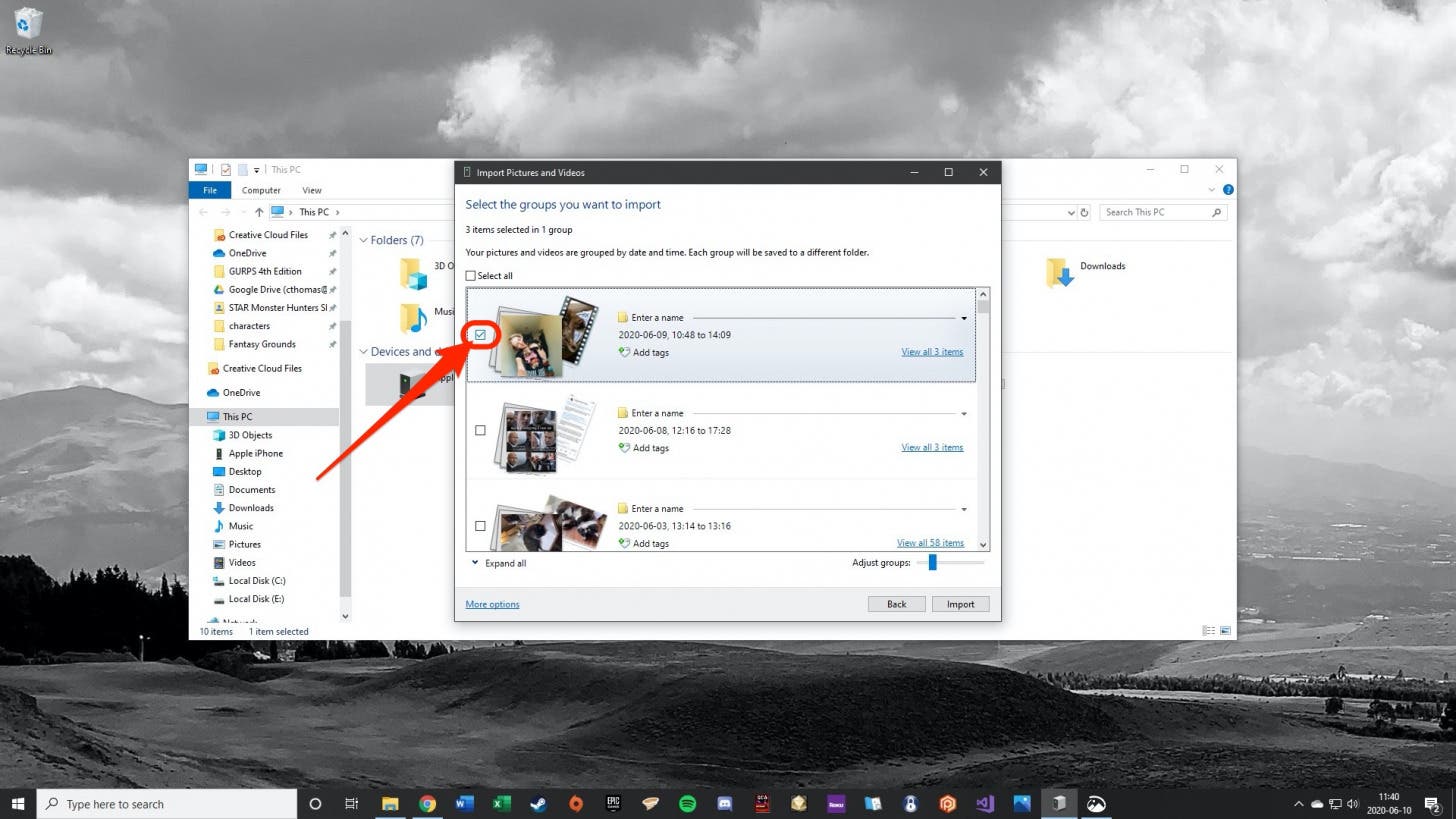Screen dimensions: 1456x819
Task: Open the Downloads folder icon in Folders
Action: pyautogui.click(x=1059, y=272)
